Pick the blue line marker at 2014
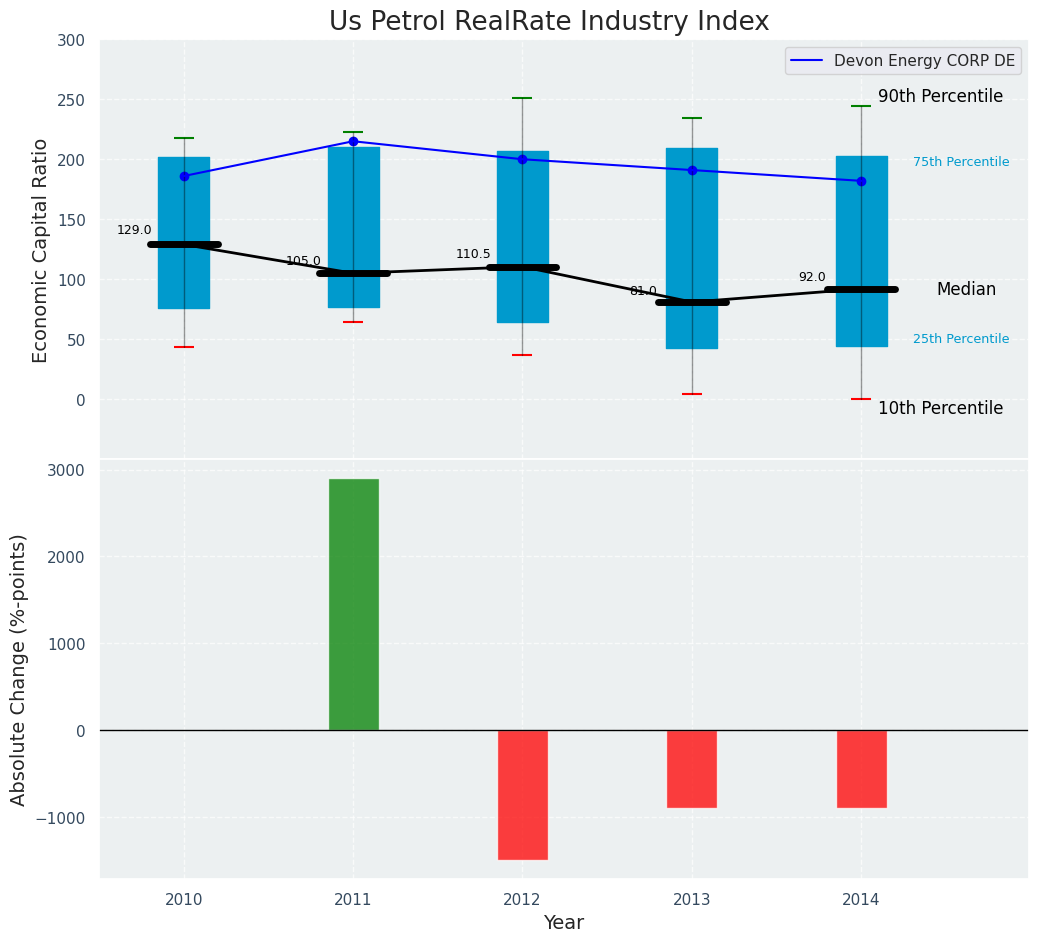The height and width of the screenshot is (942, 1039). (861, 181)
